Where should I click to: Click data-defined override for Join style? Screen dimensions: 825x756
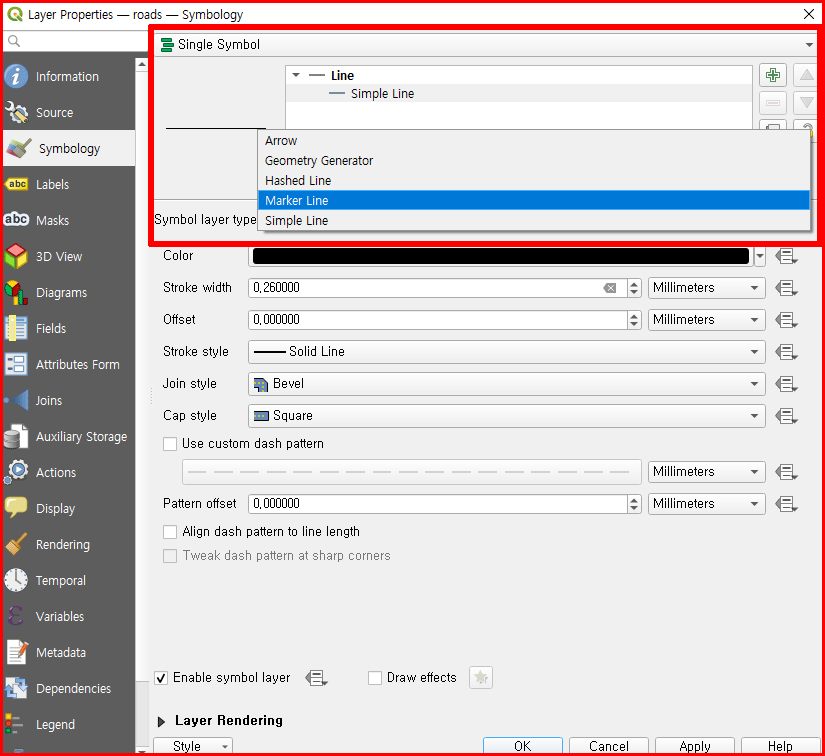(x=786, y=384)
